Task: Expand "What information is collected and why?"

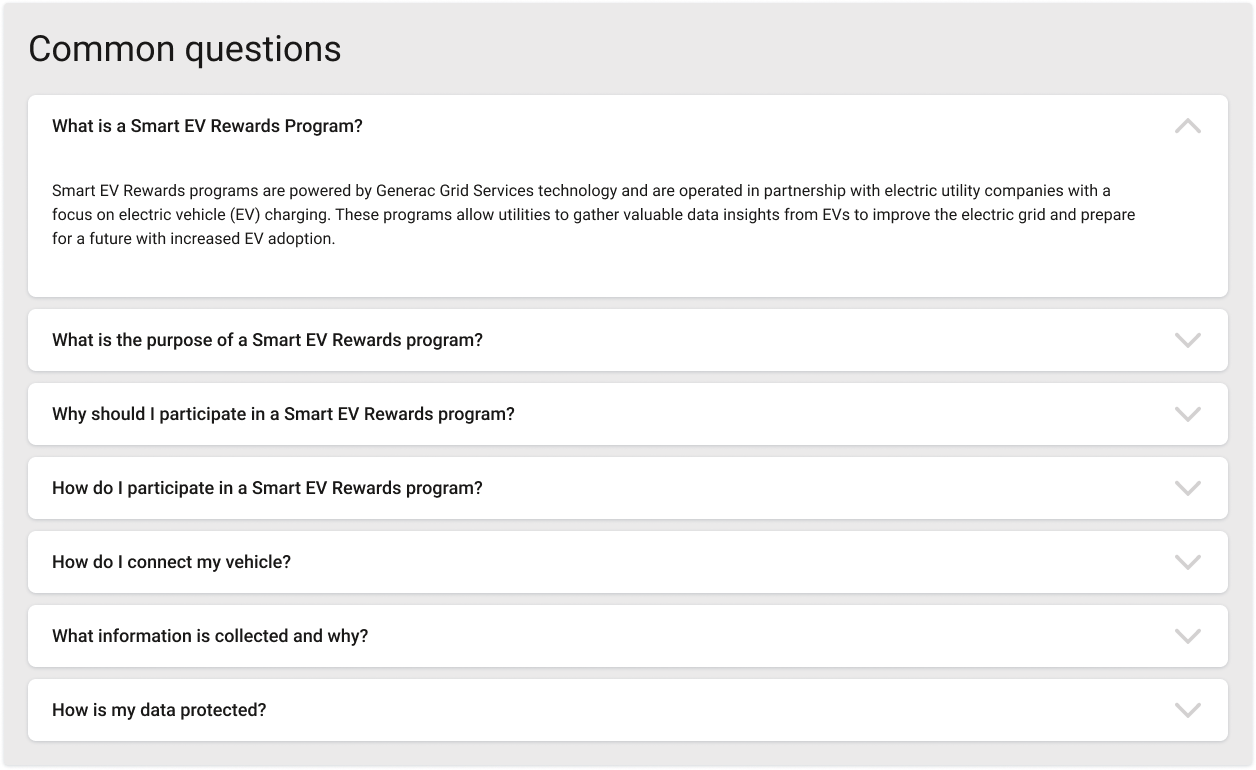Action: click(x=210, y=636)
